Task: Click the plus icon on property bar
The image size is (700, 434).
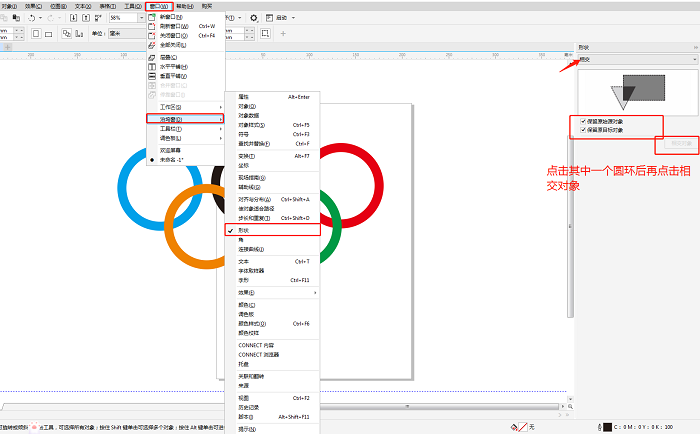Action: [283, 33]
